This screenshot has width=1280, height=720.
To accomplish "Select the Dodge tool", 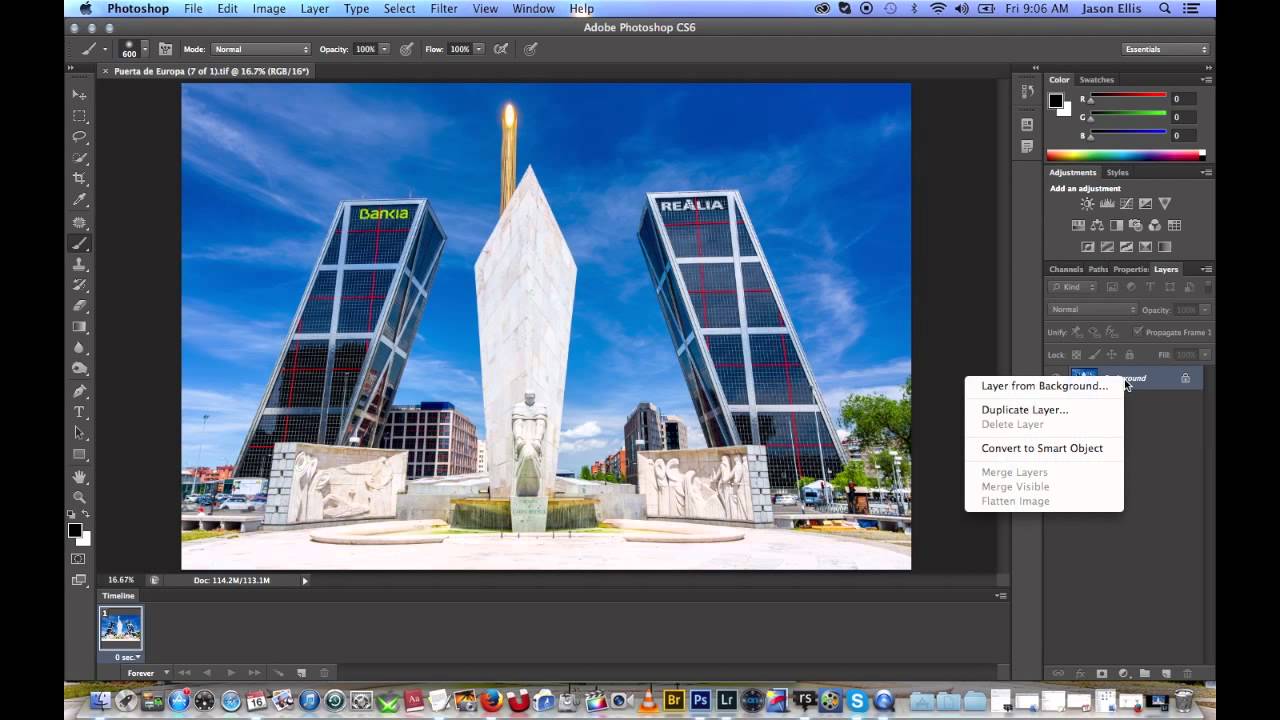I will click(80, 369).
